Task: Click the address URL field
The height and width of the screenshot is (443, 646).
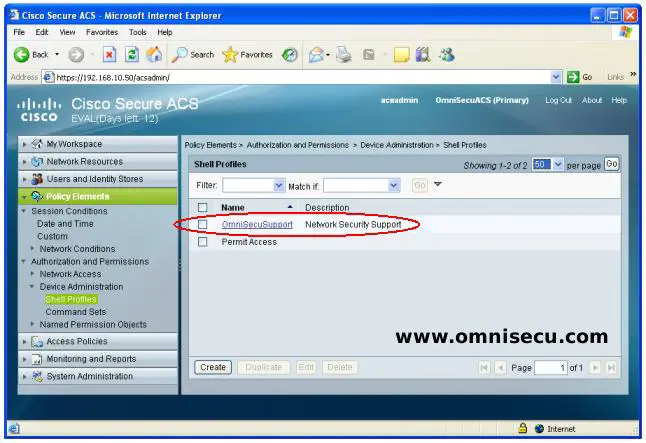Action: (303, 77)
